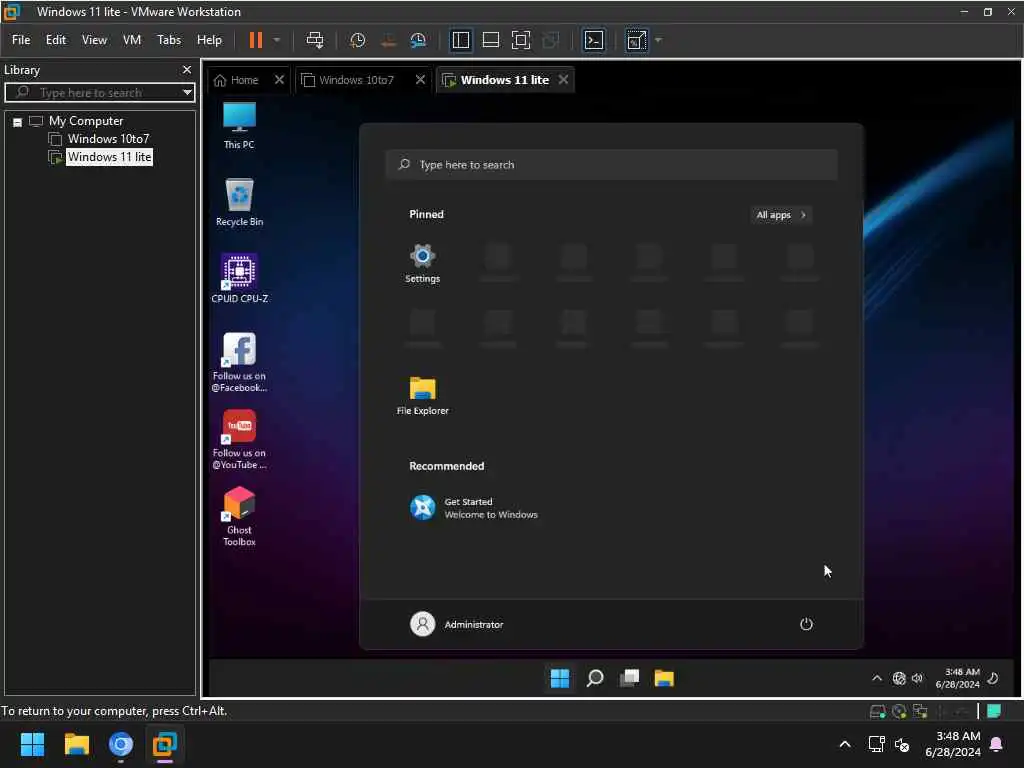
Task: Open the Follow us on Facebook shortcut
Action: pyautogui.click(x=239, y=362)
